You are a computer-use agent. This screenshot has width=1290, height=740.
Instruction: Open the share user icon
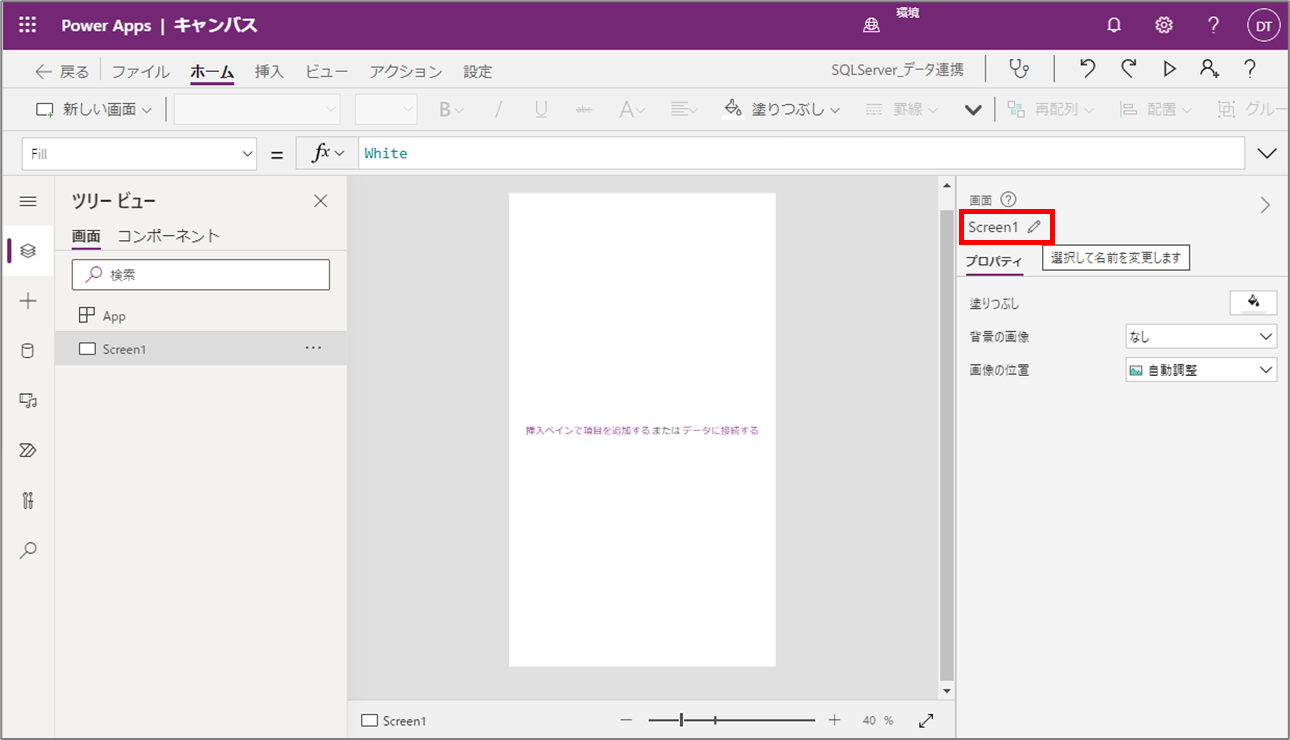(x=1210, y=69)
